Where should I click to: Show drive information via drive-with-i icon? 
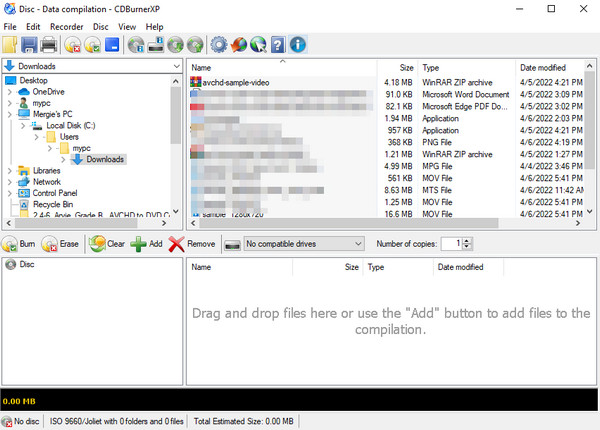point(156,45)
